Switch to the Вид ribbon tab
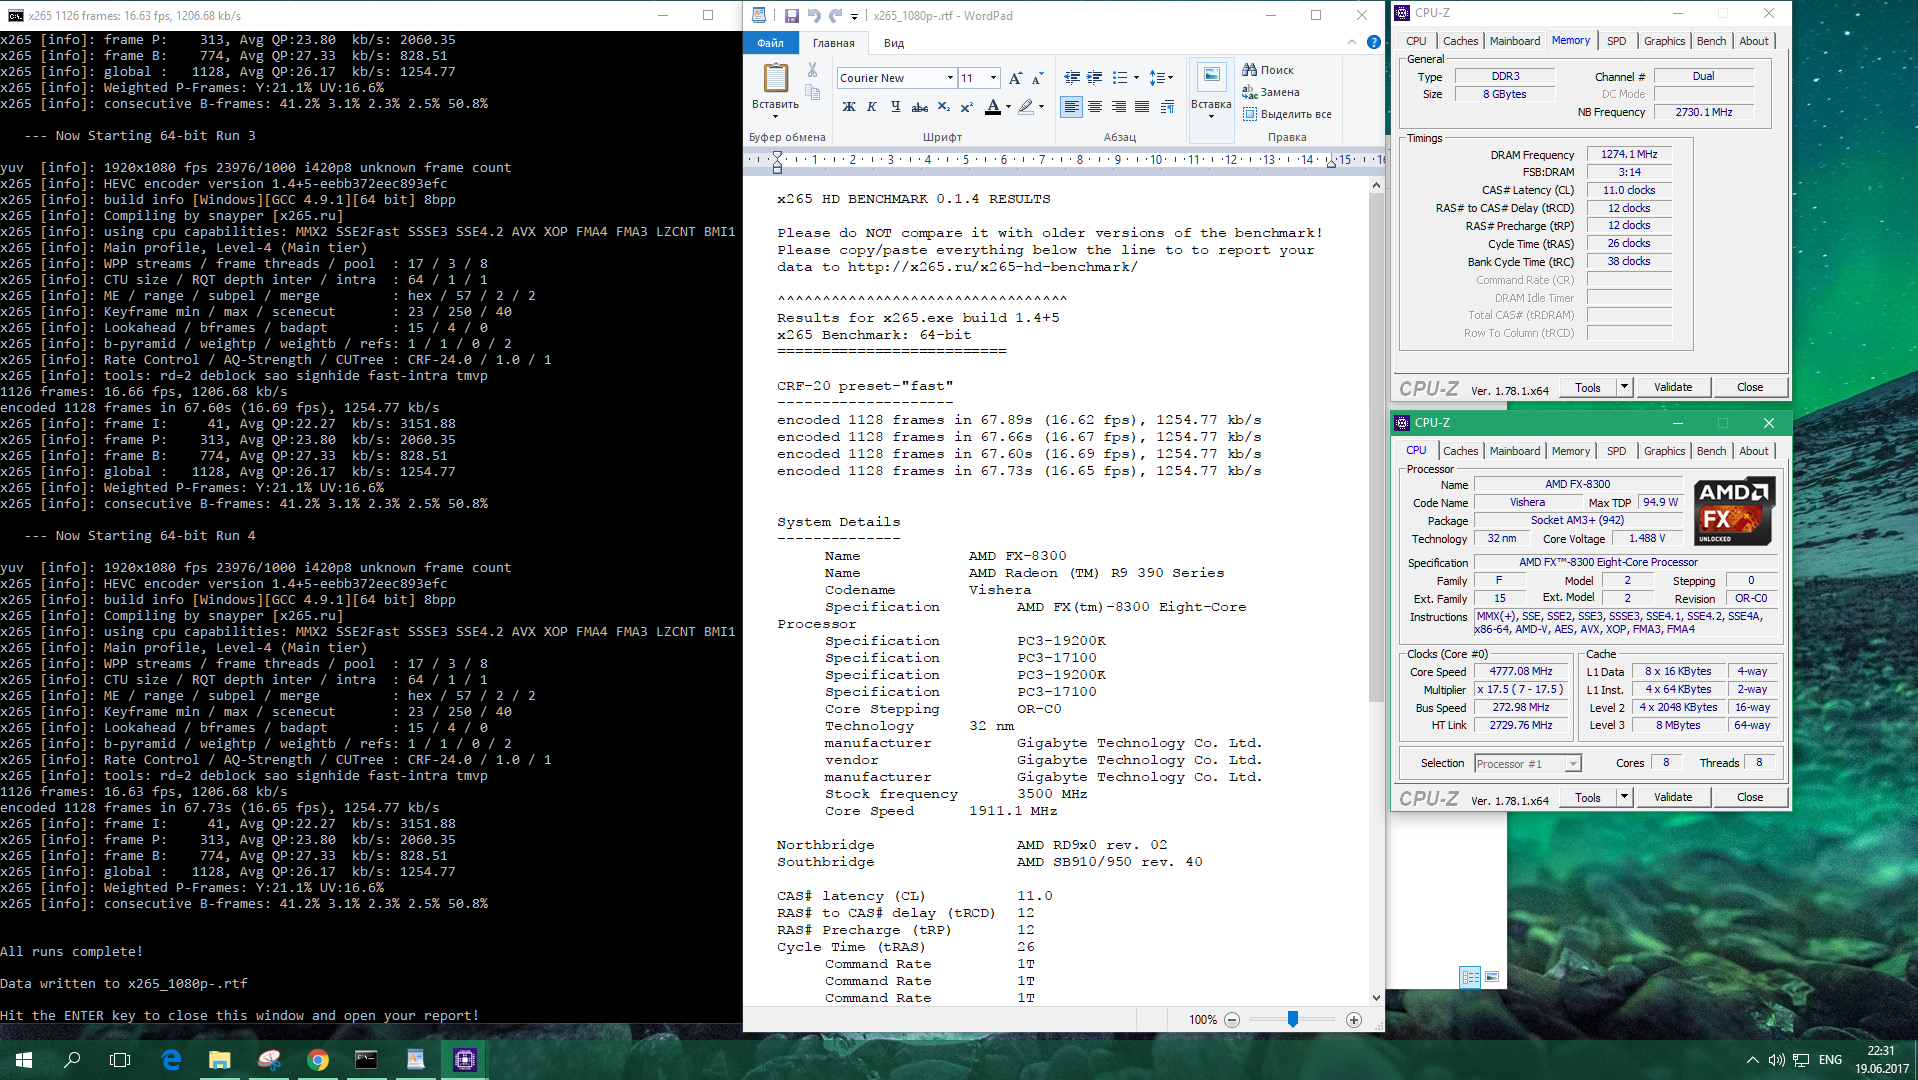This screenshot has width=1918, height=1080. tap(894, 43)
